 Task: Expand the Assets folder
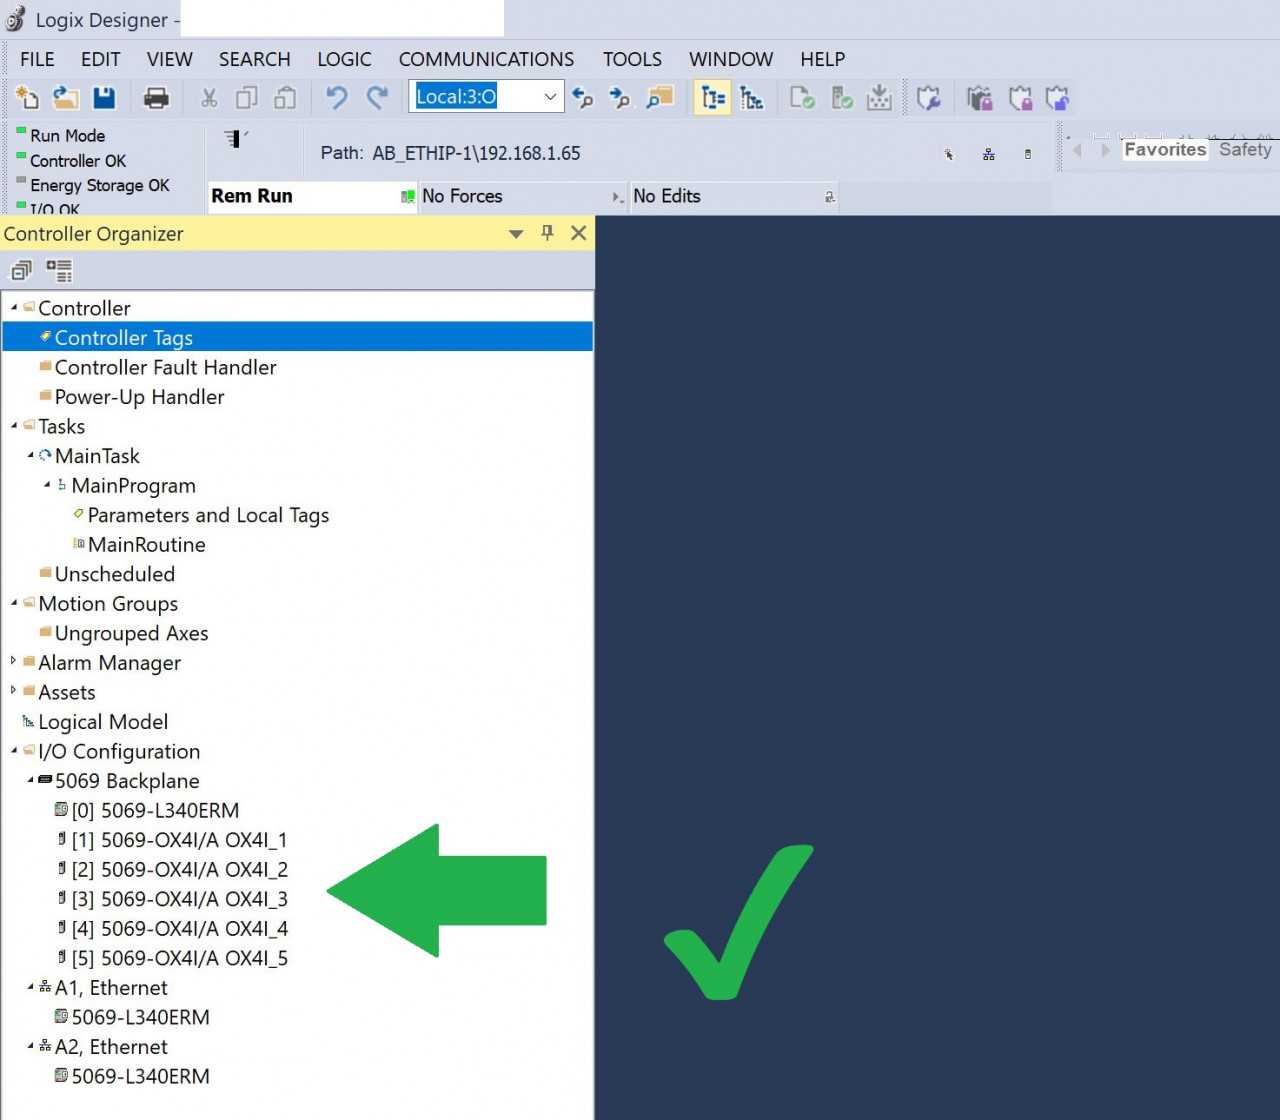pyautogui.click(x=14, y=692)
